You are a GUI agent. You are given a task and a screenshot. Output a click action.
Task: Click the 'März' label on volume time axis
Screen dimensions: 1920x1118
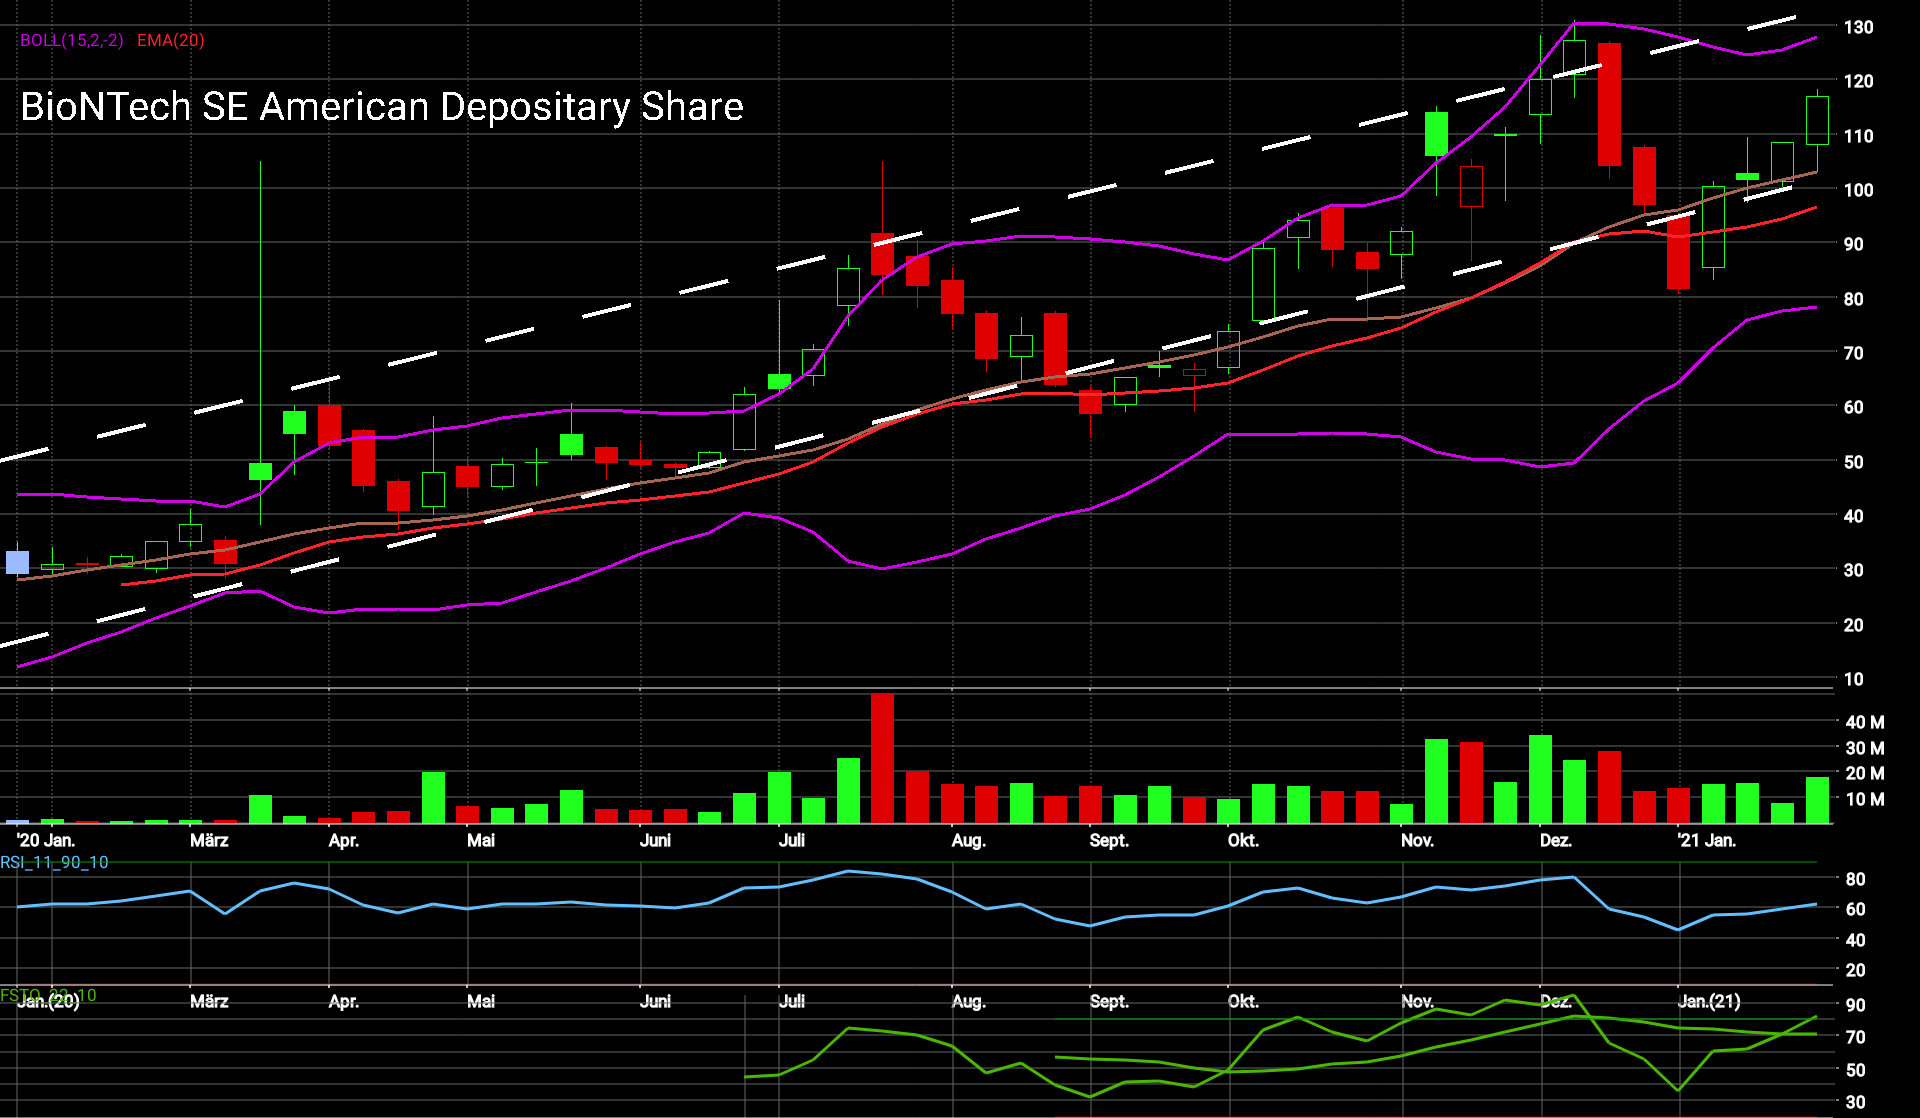click(209, 841)
